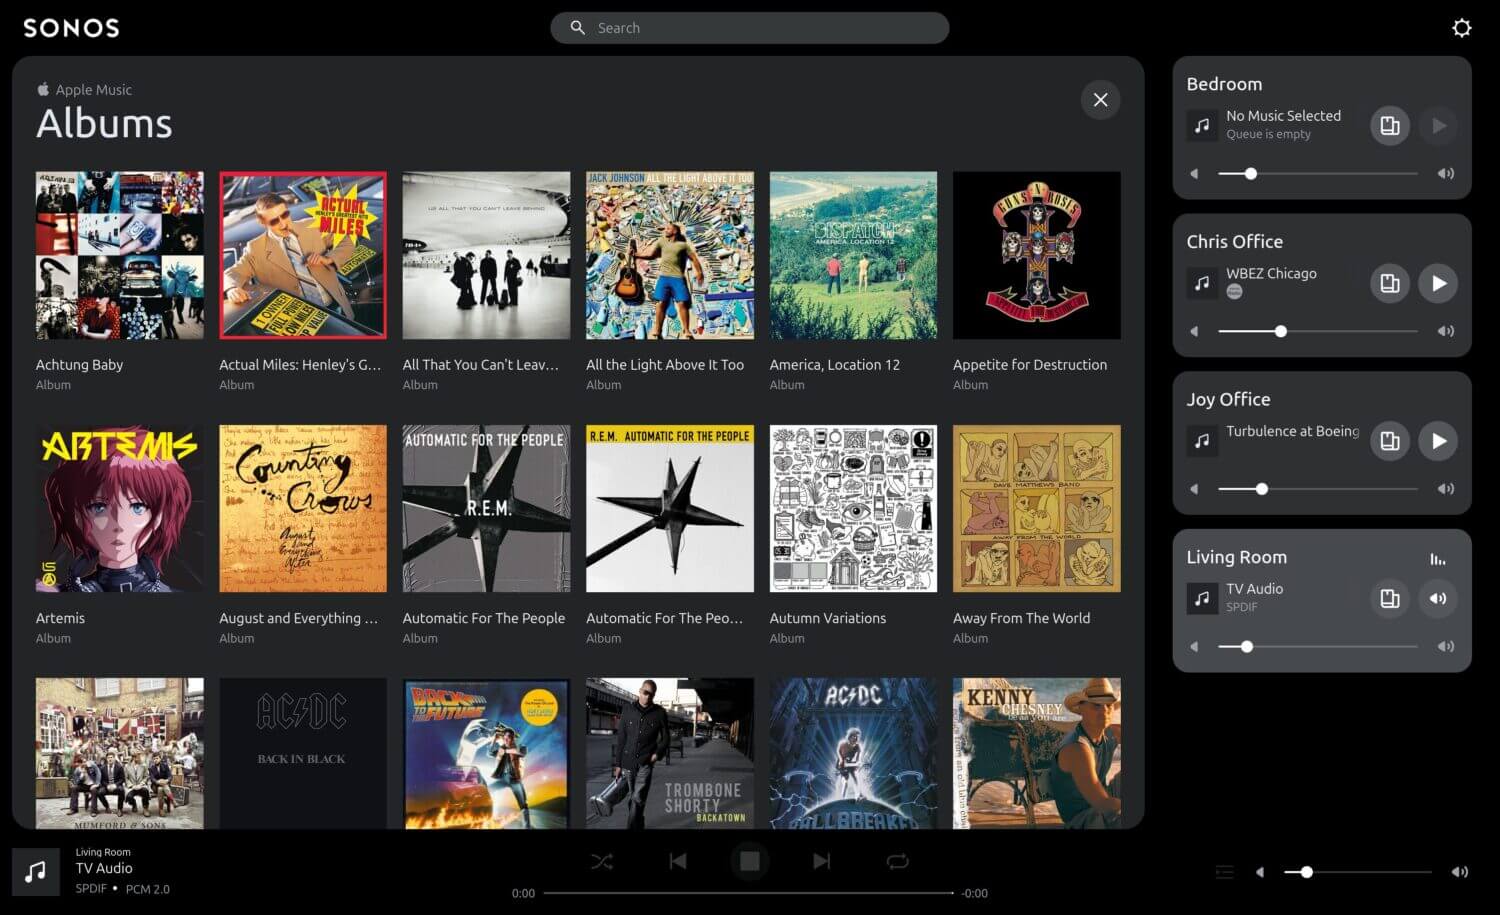Click the Bedroom volume up speaker icon
The height and width of the screenshot is (915, 1500).
click(1445, 174)
